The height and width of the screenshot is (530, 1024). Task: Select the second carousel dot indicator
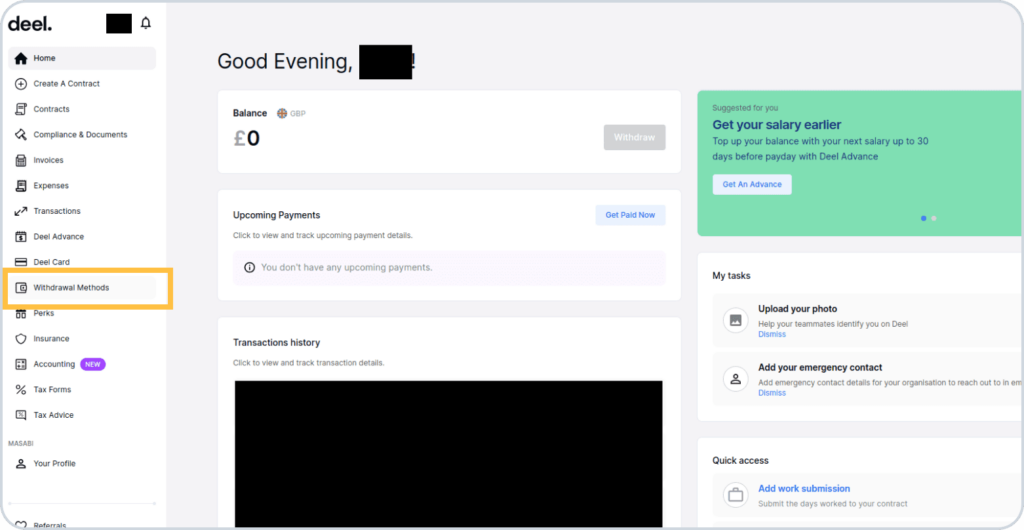point(934,219)
